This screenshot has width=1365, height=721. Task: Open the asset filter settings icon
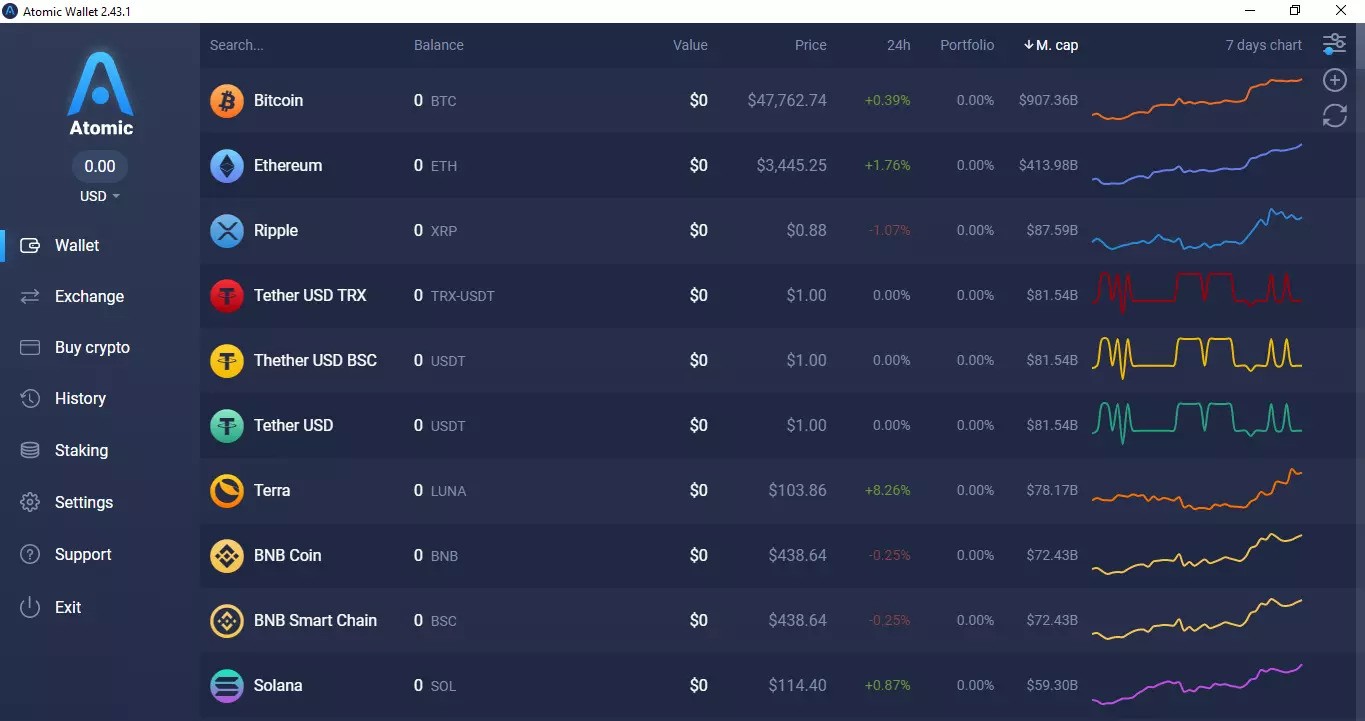click(1334, 44)
